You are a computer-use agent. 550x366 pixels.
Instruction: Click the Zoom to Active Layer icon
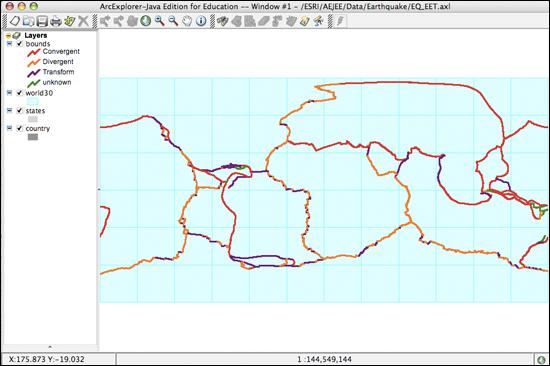click(x=132, y=21)
